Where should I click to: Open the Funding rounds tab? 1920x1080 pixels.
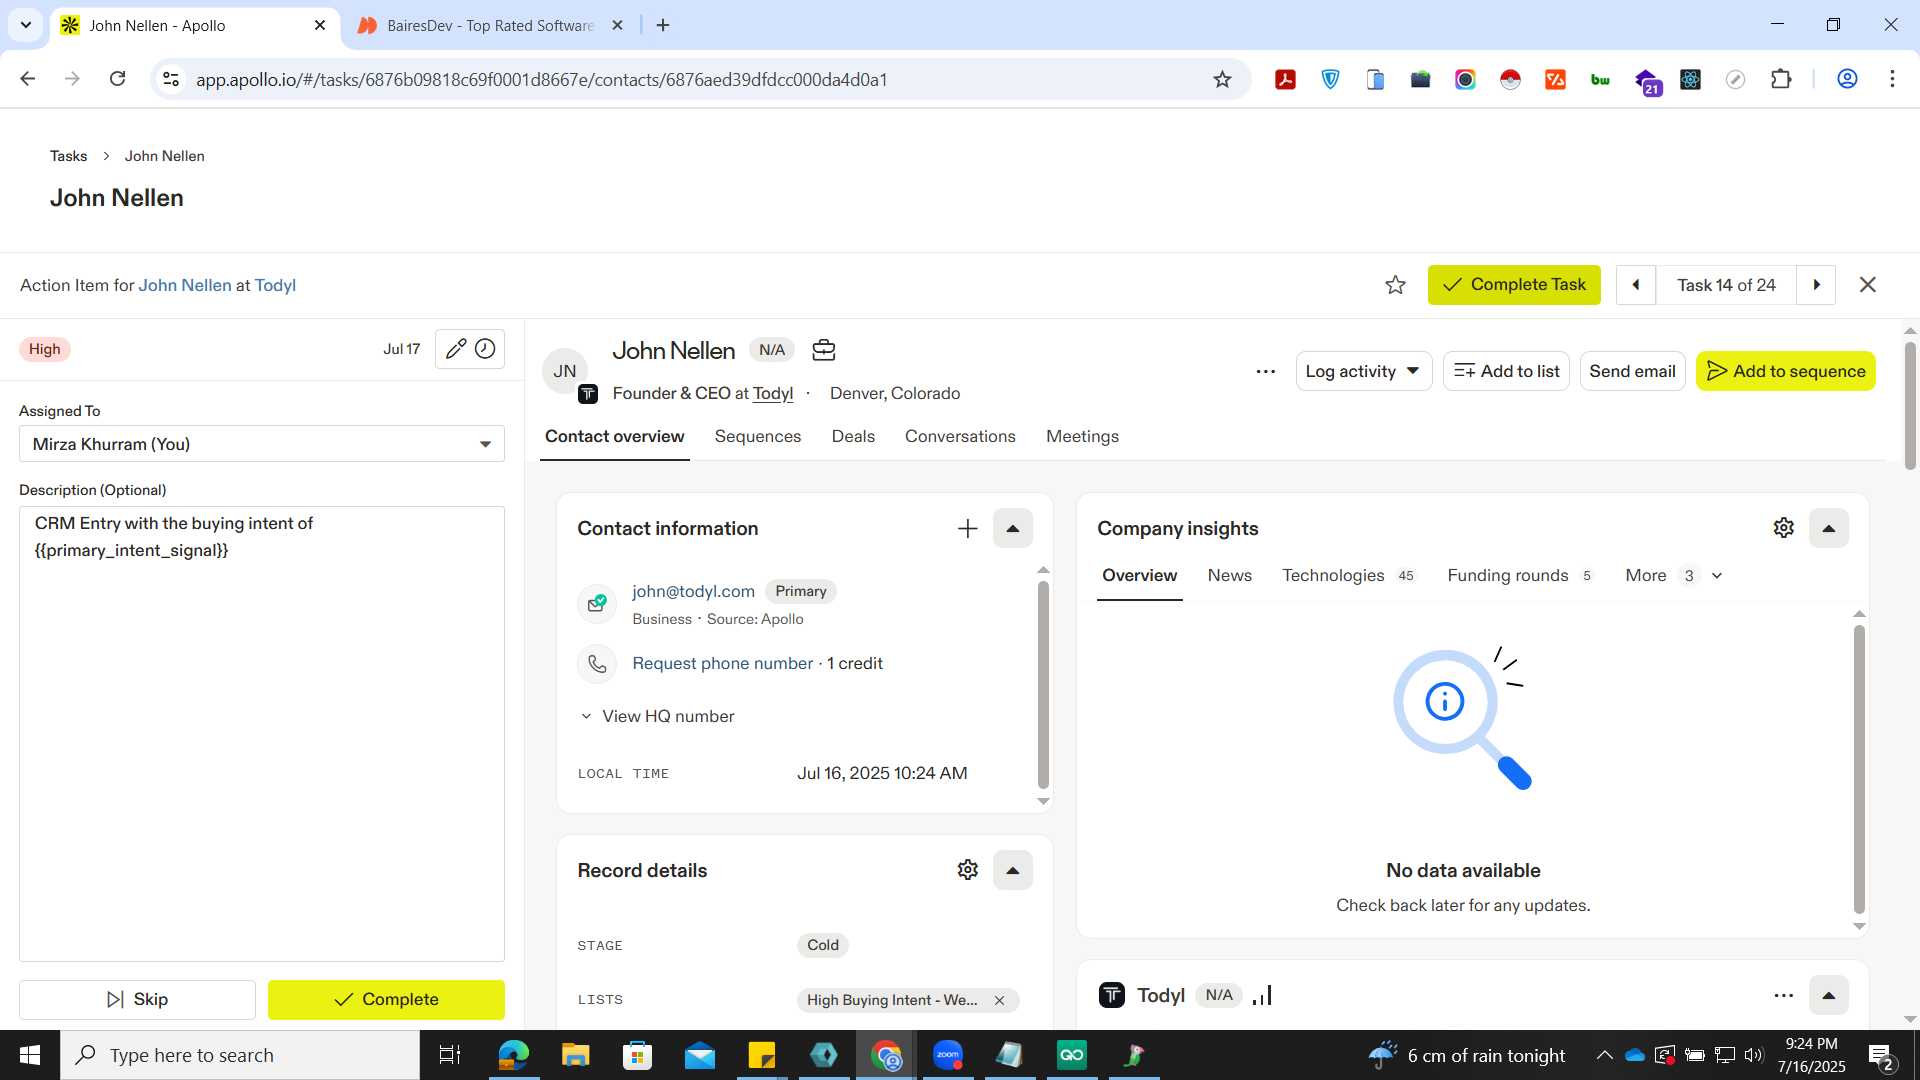point(1520,576)
